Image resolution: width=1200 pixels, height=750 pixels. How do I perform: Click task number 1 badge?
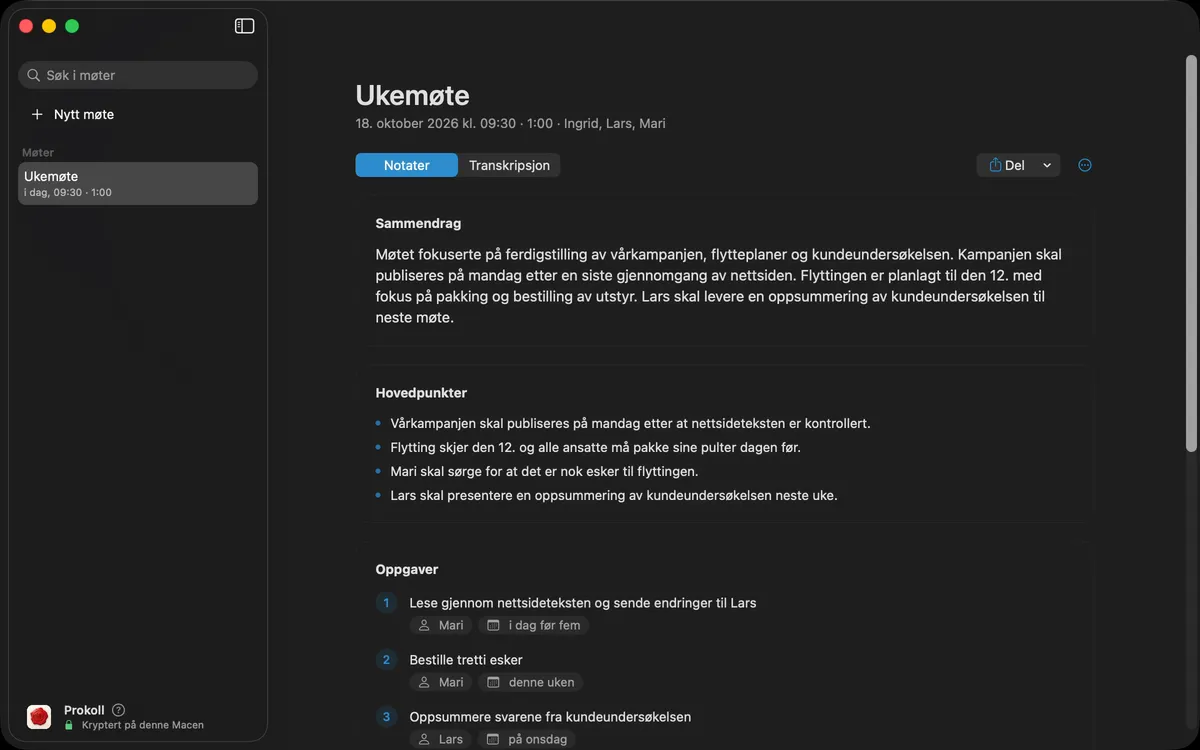click(386, 603)
